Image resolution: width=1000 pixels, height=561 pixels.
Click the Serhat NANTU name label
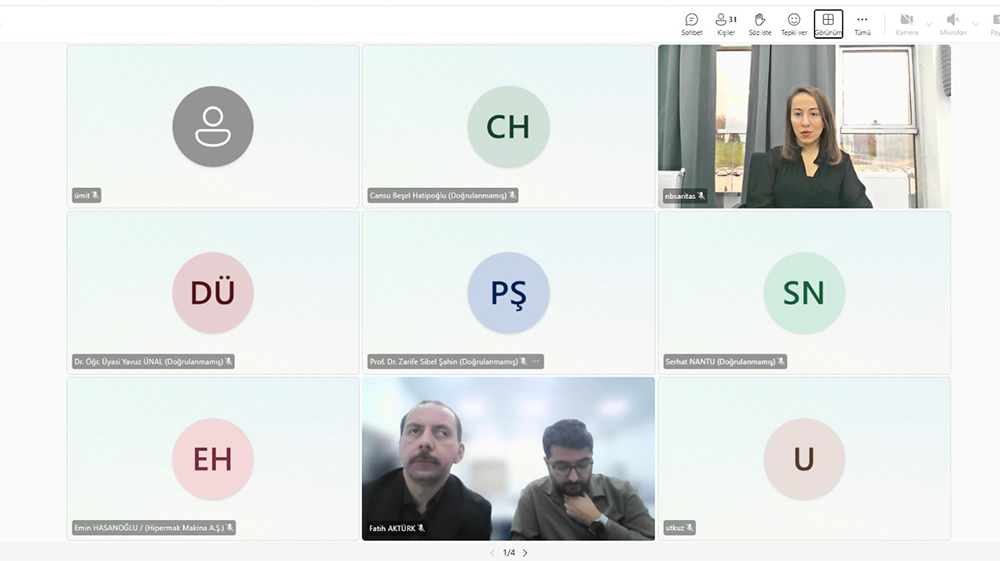[x=720, y=362]
